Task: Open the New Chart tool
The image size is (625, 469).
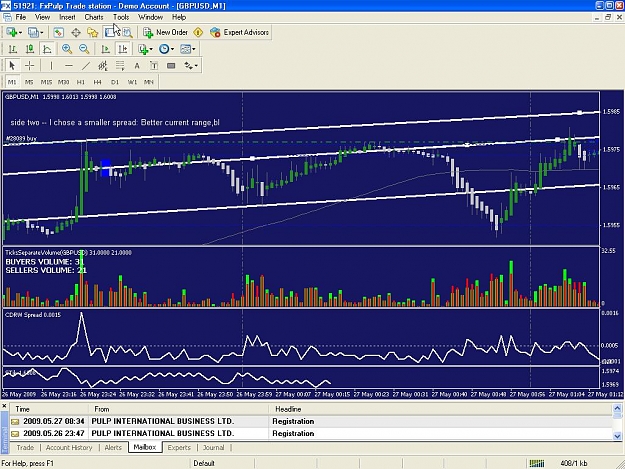Action: tap(12, 32)
